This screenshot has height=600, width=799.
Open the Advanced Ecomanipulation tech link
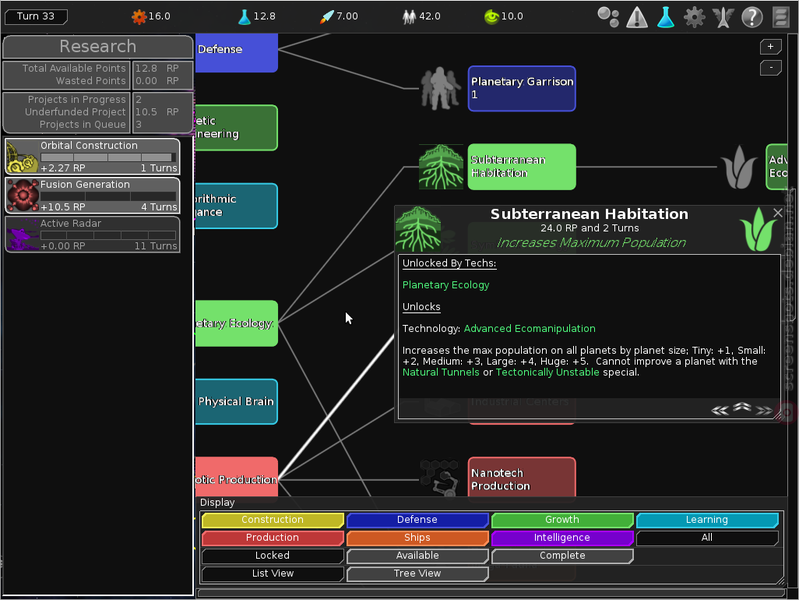click(x=529, y=329)
